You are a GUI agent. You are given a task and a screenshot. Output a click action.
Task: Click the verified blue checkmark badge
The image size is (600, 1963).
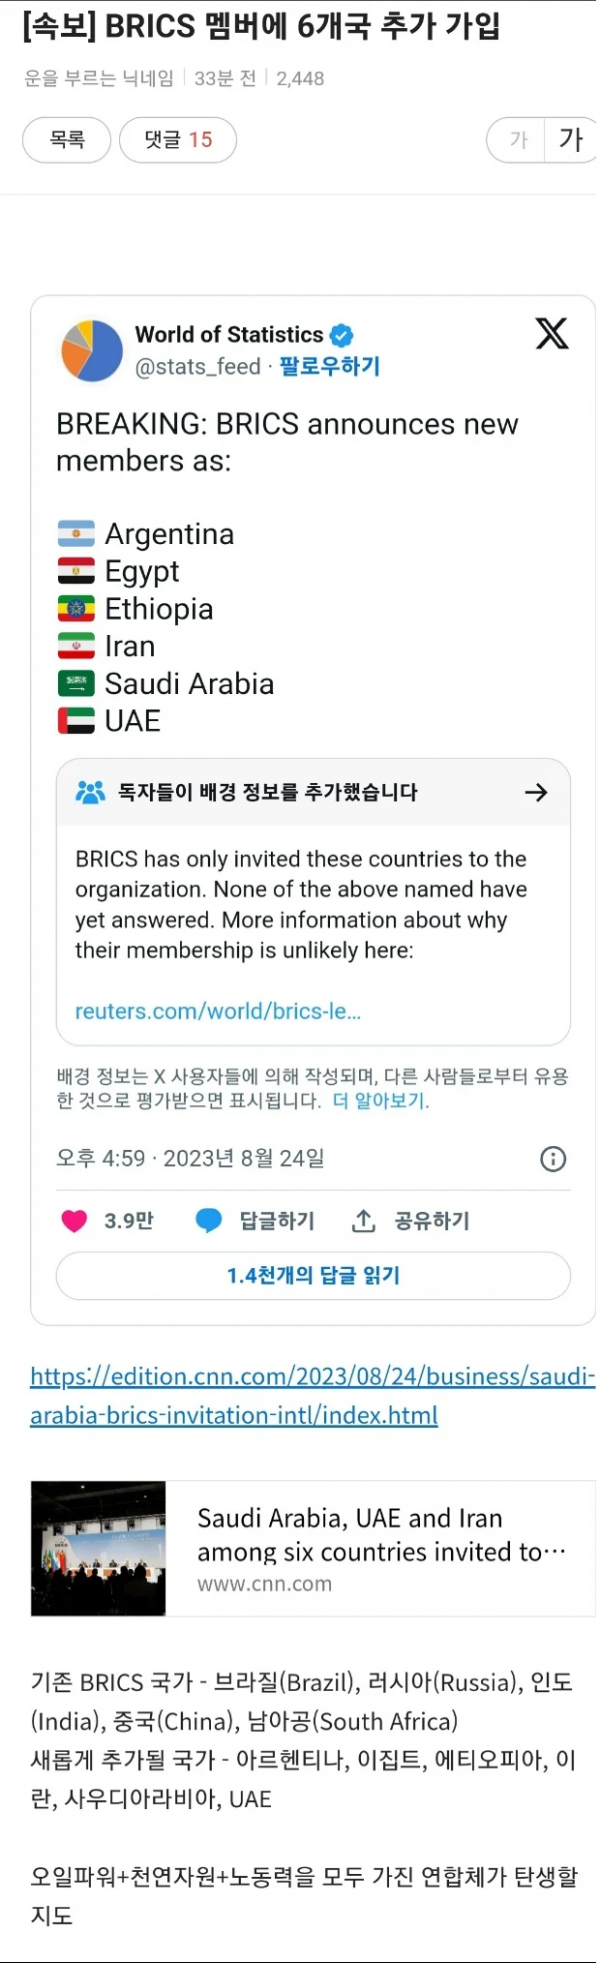(342, 335)
